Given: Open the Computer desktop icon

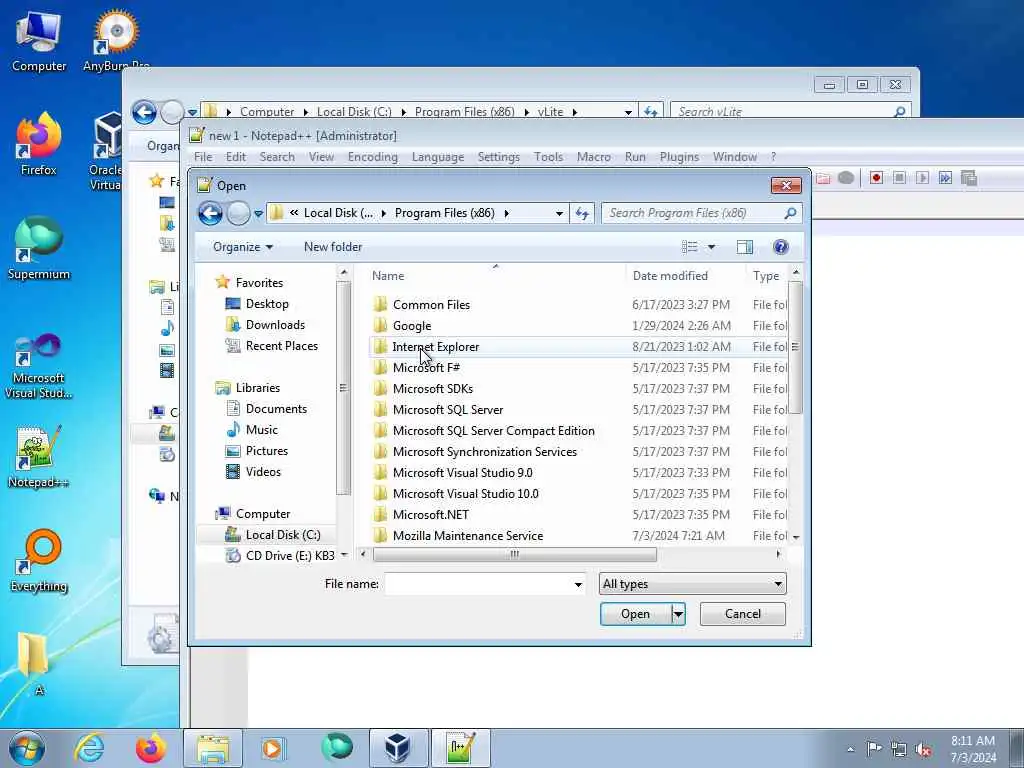Looking at the screenshot, I should 39,41.
